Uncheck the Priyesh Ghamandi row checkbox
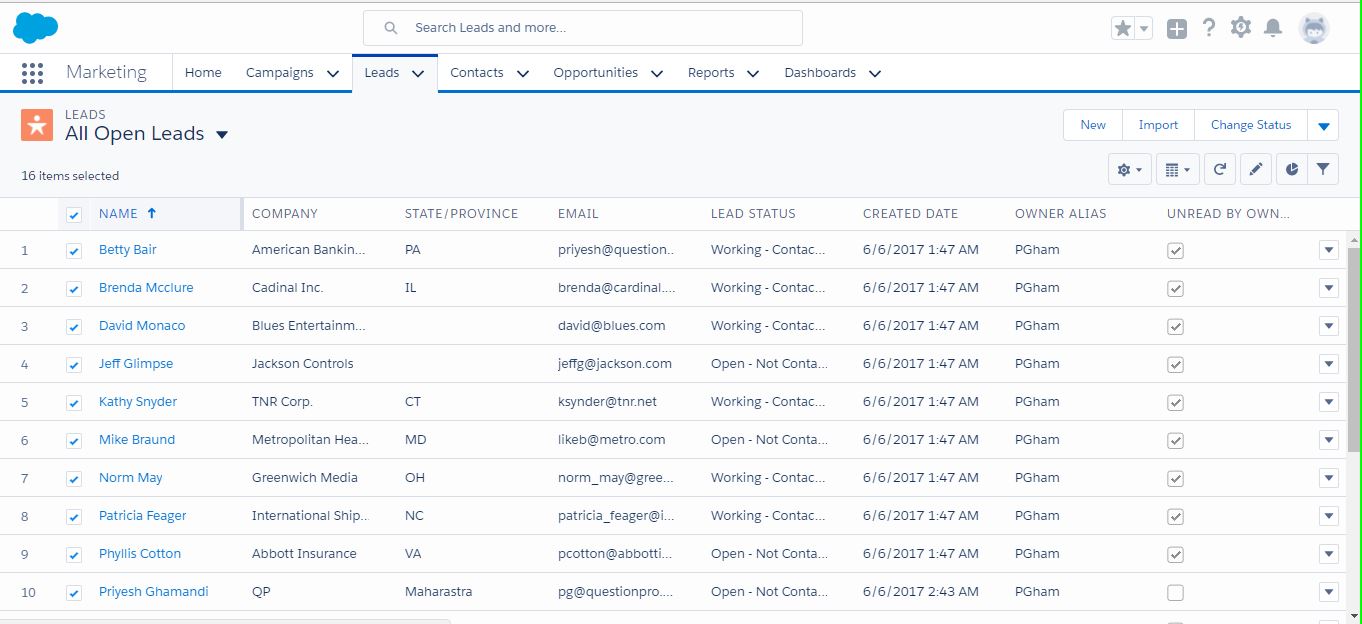This screenshot has height=624, width=1362. (x=74, y=593)
